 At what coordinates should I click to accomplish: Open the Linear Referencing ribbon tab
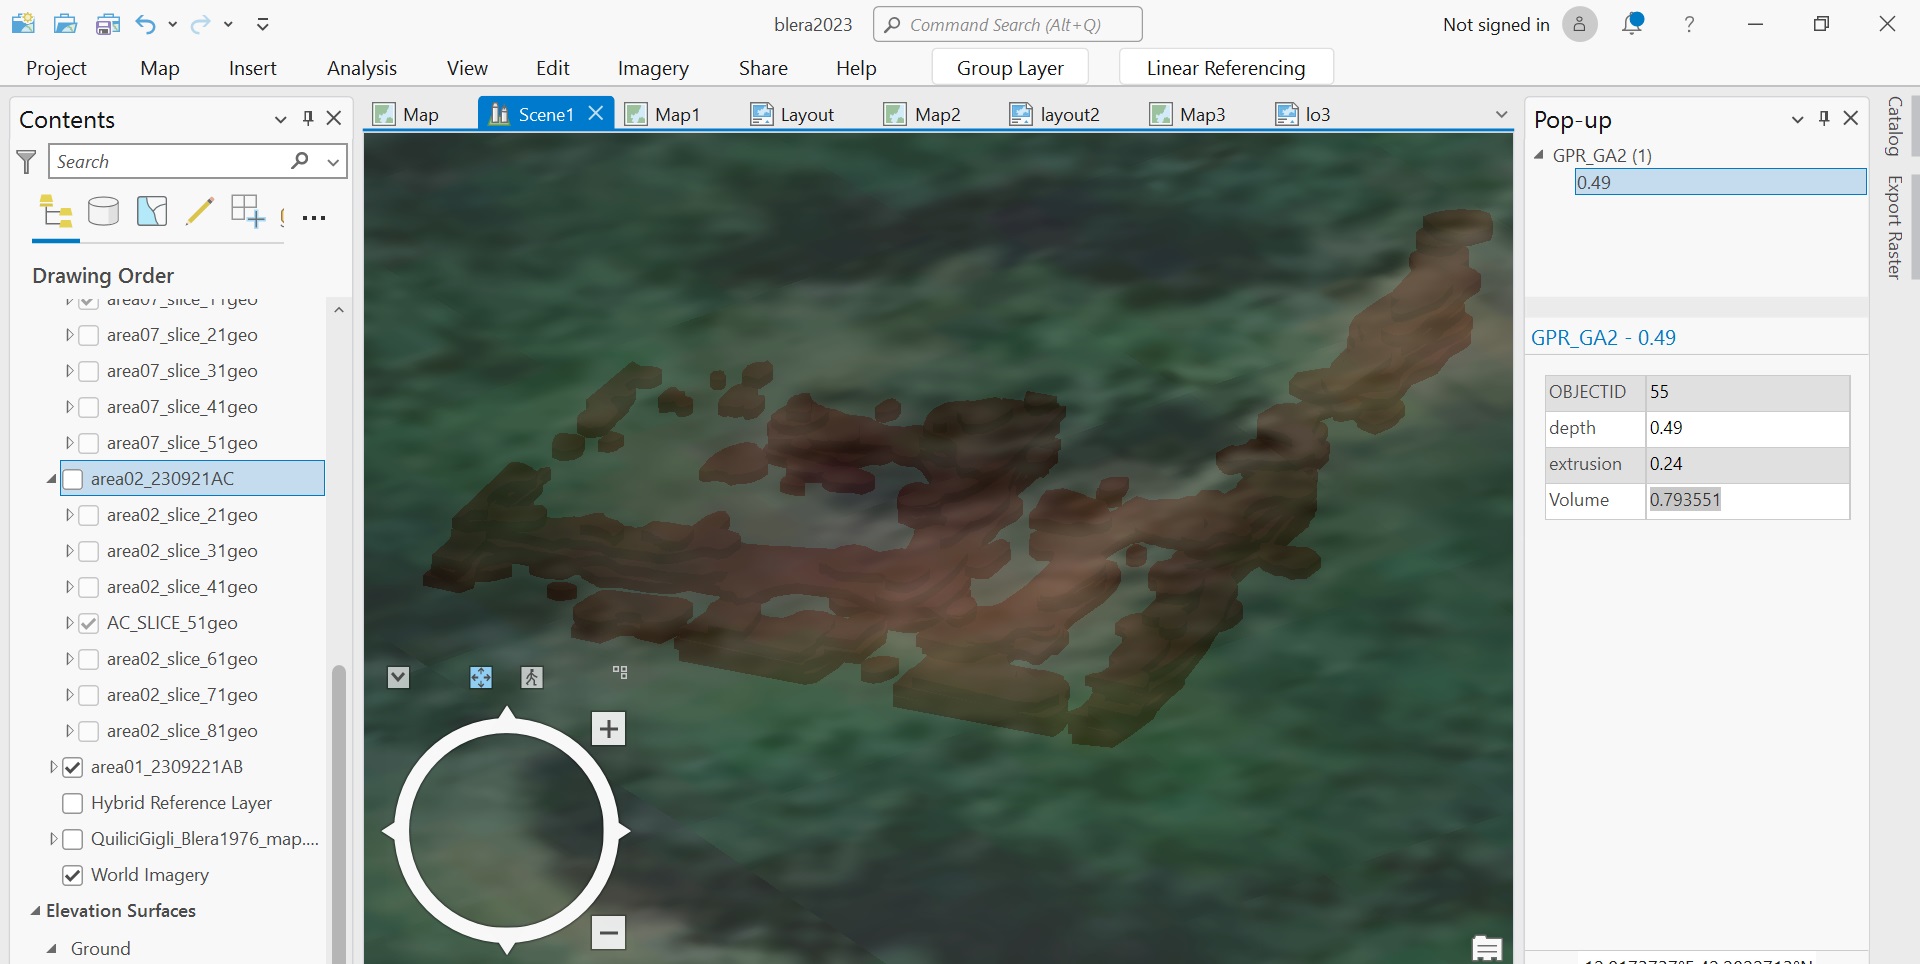coord(1225,67)
